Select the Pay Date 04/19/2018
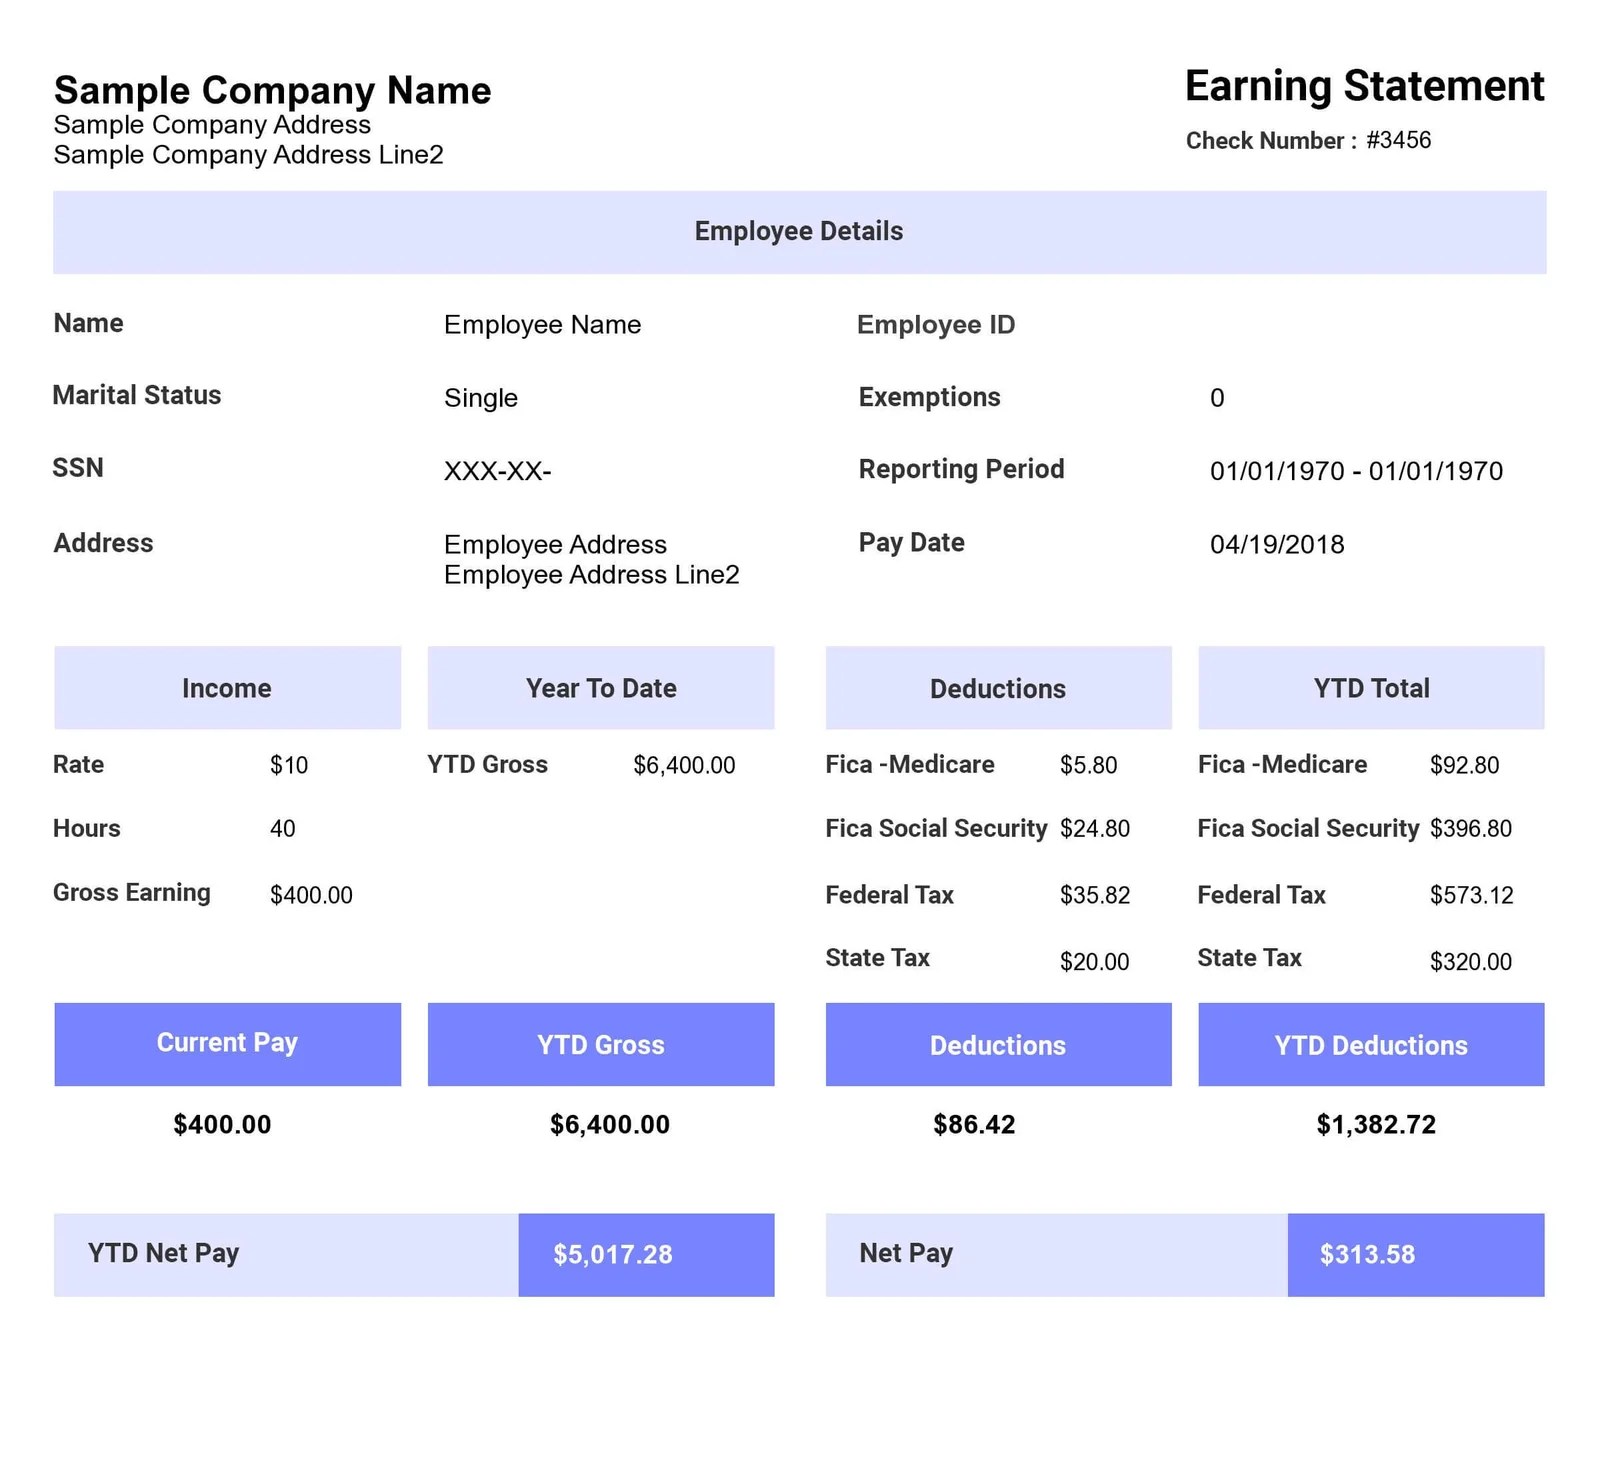 tap(1278, 544)
